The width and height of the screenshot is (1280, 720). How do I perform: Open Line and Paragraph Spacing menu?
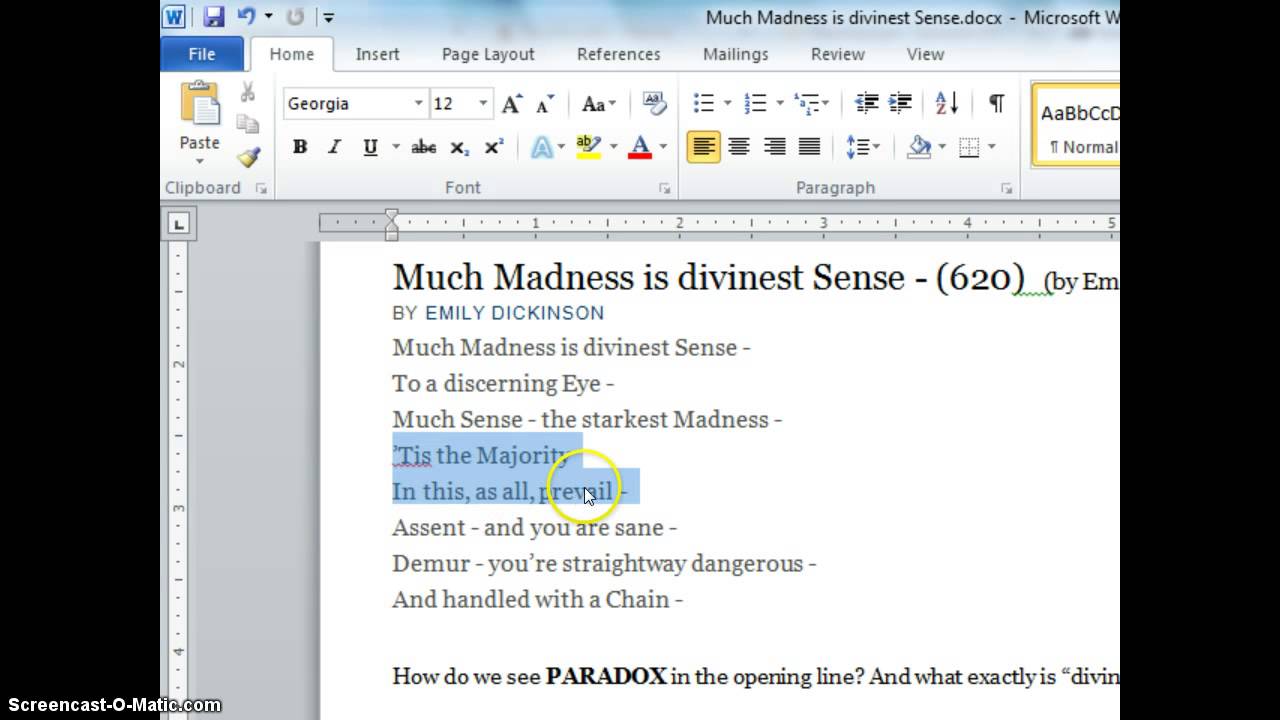click(862, 147)
